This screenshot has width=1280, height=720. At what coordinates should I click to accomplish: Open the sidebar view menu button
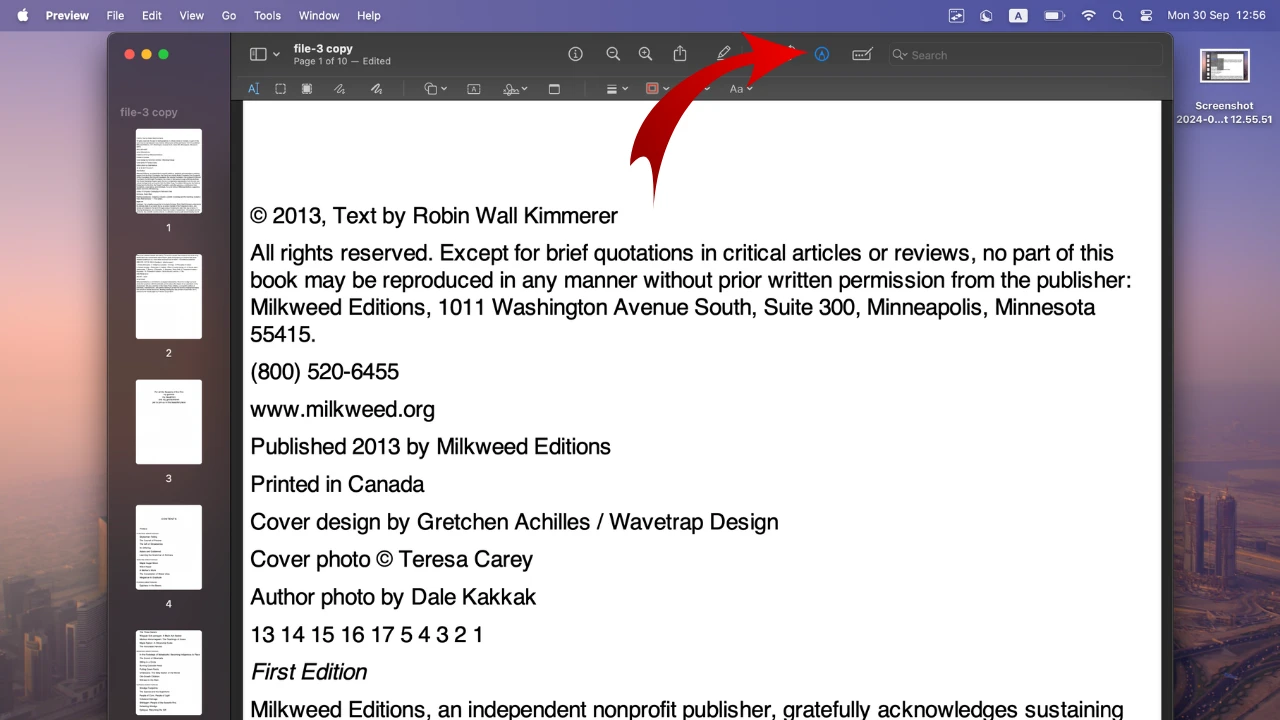[258, 54]
